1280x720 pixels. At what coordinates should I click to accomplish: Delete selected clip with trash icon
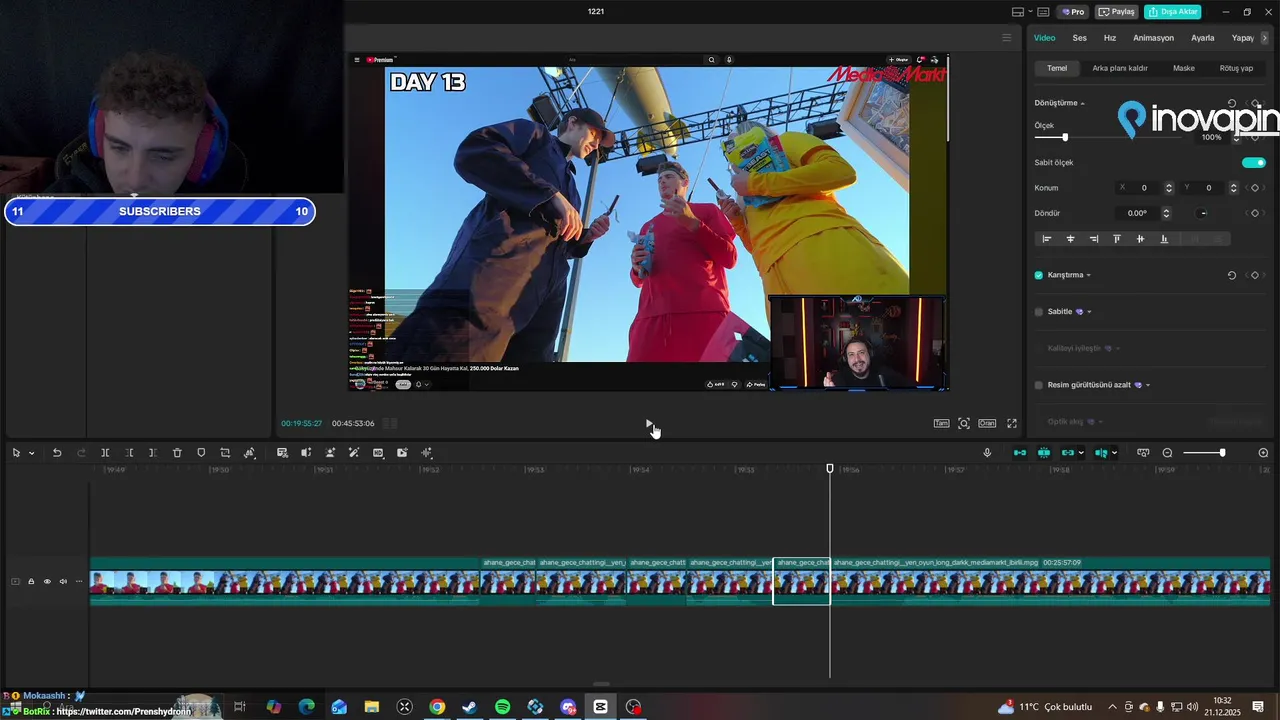click(177, 453)
